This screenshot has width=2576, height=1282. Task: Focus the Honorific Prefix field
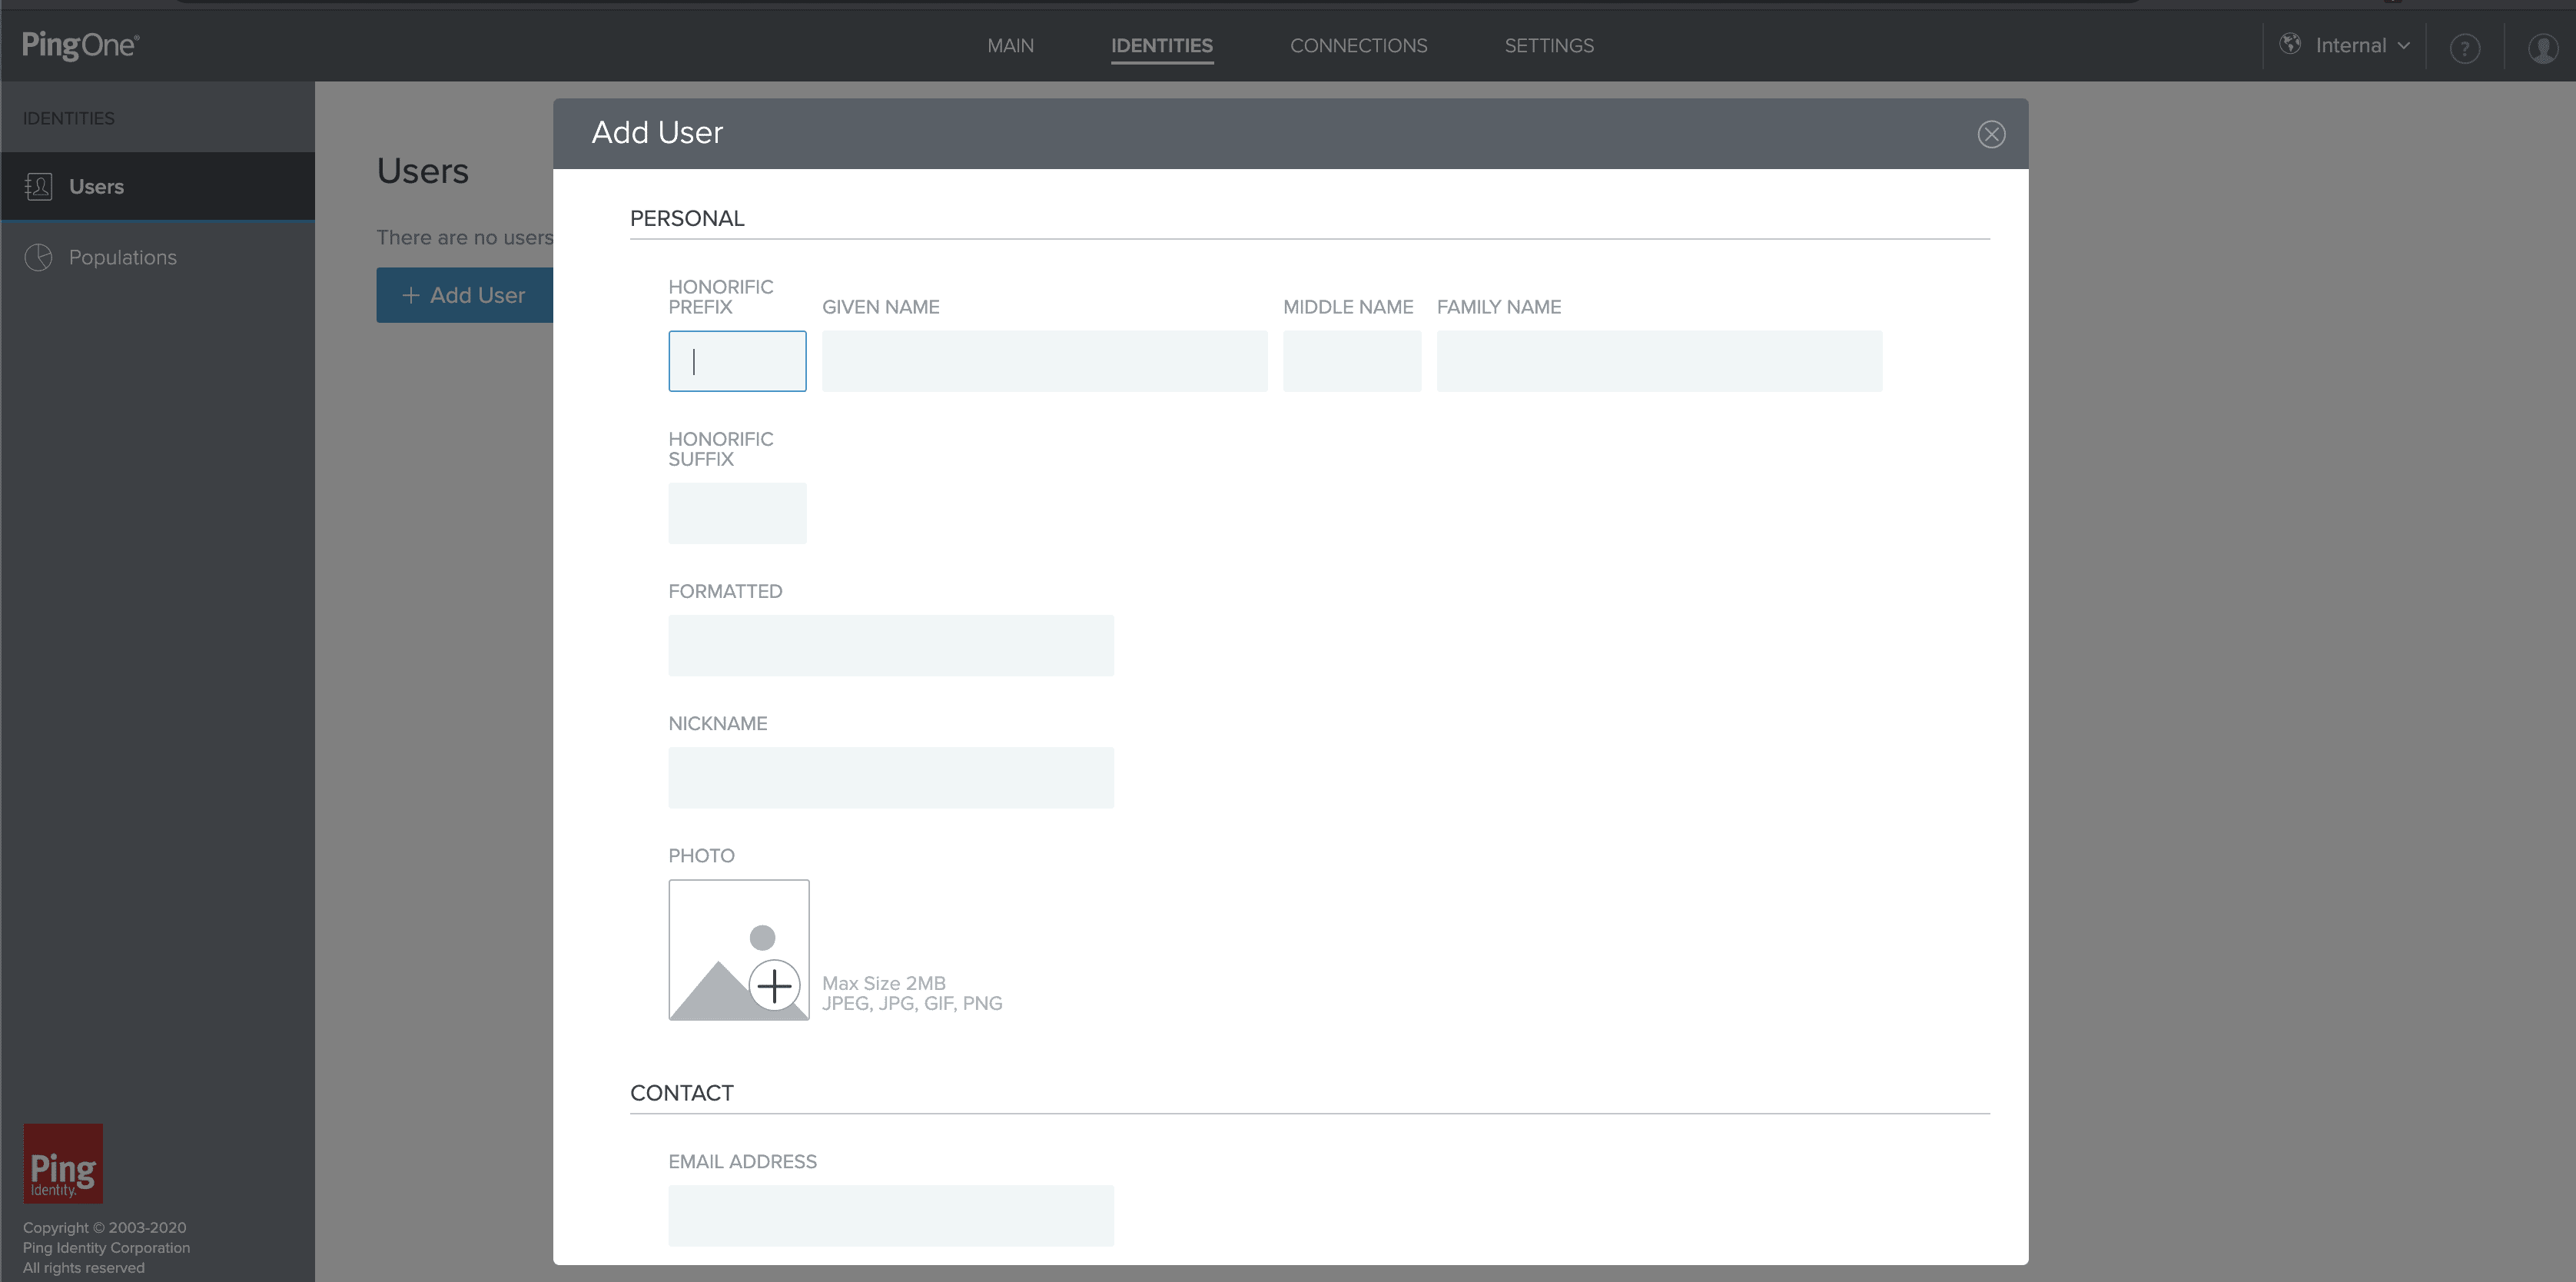(737, 361)
